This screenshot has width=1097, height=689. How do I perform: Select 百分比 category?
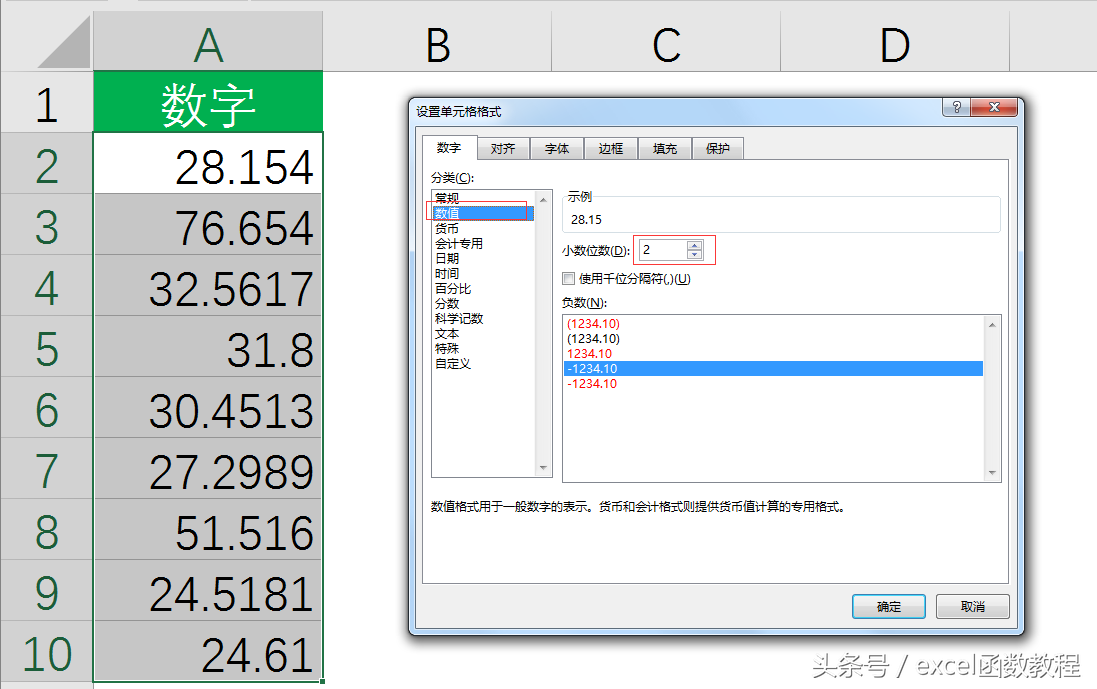tap(483, 289)
